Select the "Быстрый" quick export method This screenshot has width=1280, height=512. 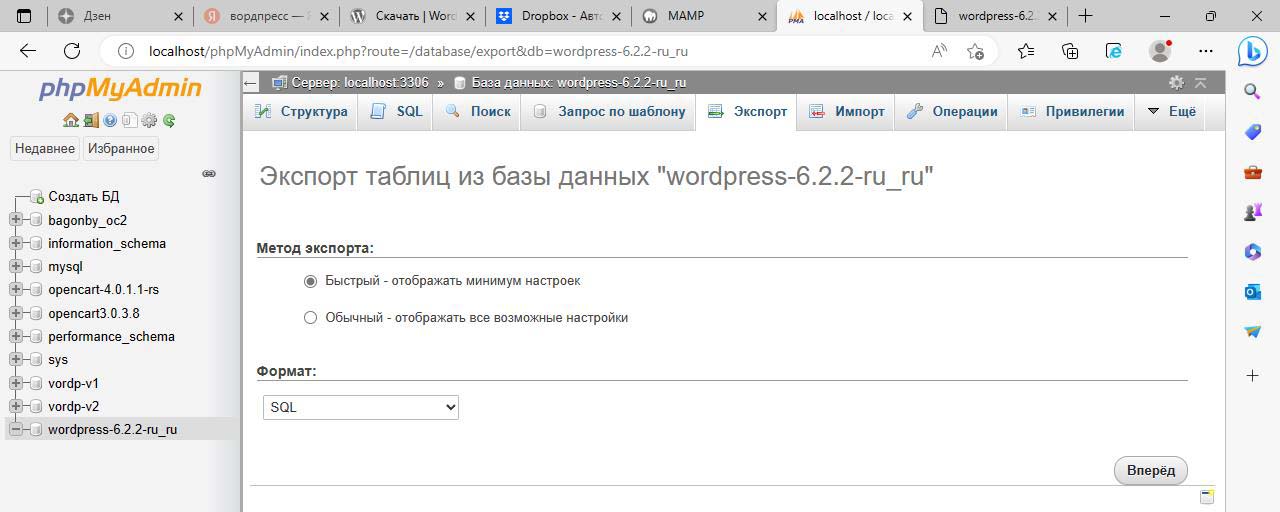[x=310, y=281]
